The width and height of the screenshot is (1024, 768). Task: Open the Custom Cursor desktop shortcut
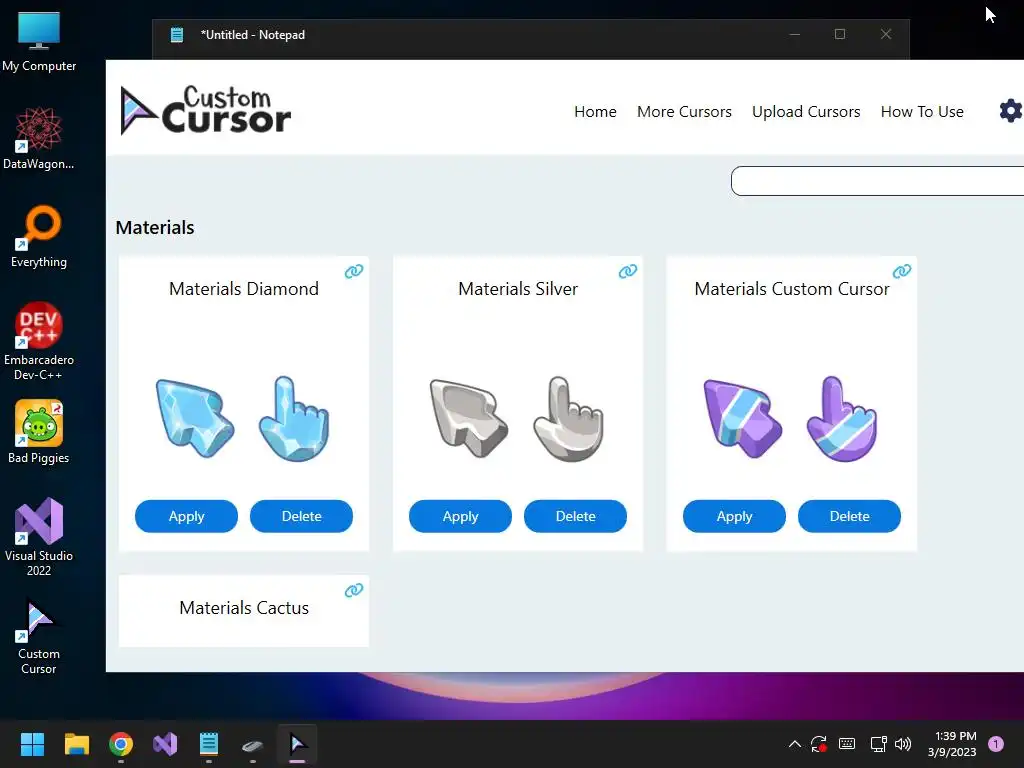pyautogui.click(x=39, y=635)
